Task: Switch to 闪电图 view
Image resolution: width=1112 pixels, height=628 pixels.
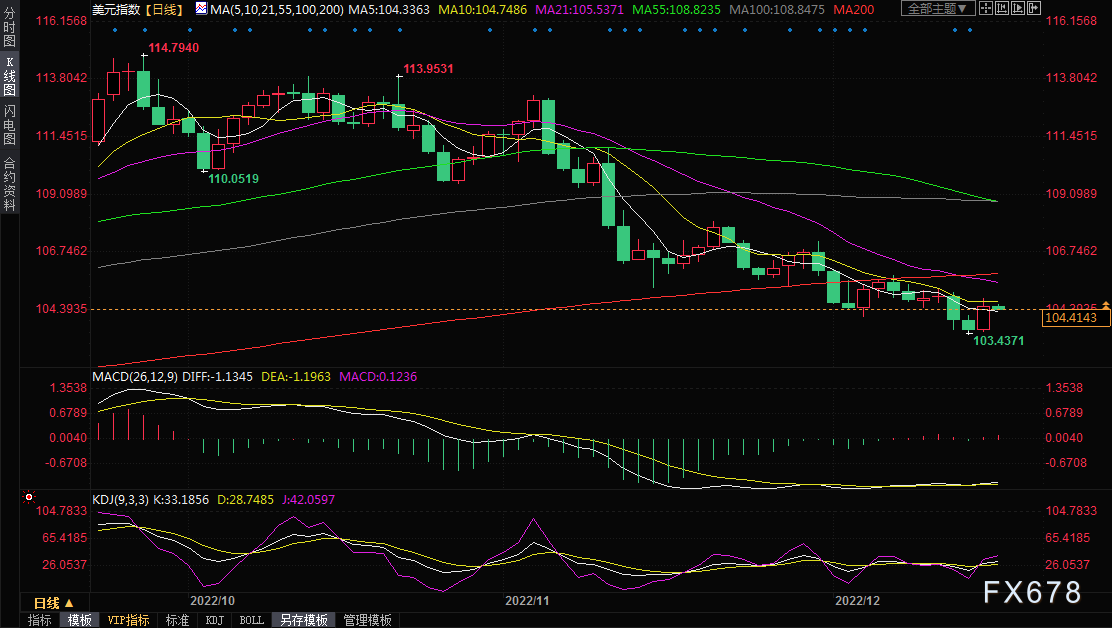Action: [x=9, y=125]
